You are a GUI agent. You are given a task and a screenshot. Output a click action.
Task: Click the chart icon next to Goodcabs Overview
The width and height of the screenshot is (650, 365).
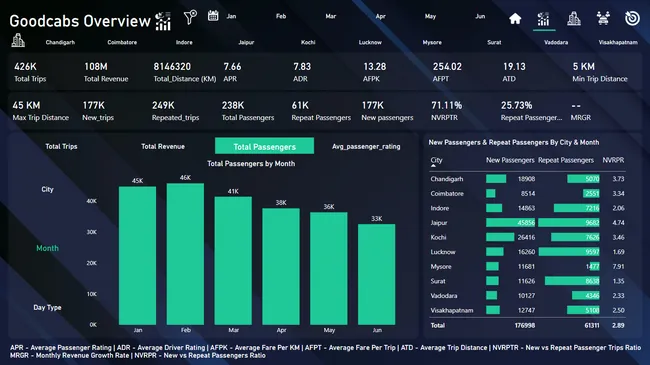163,21
